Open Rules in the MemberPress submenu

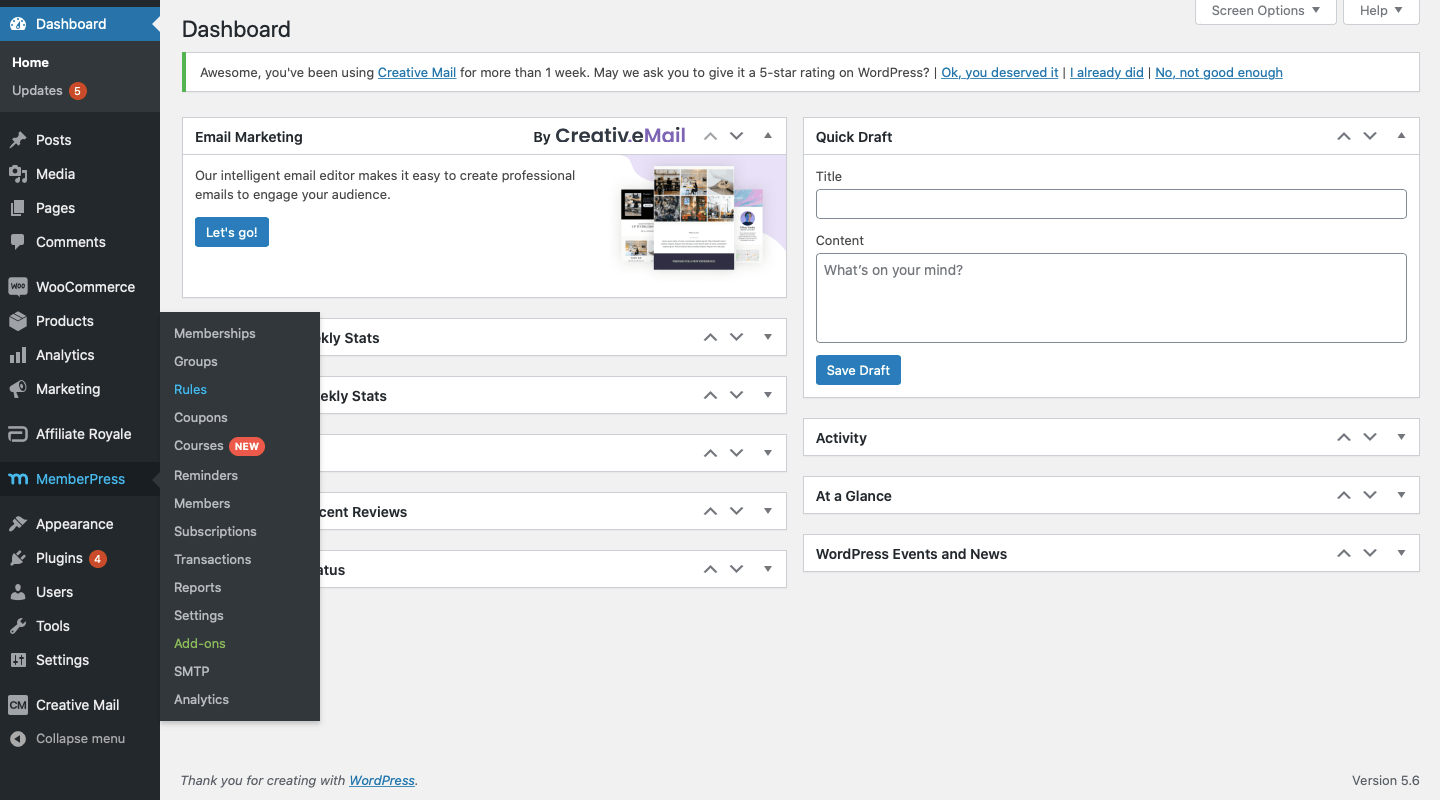click(190, 390)
